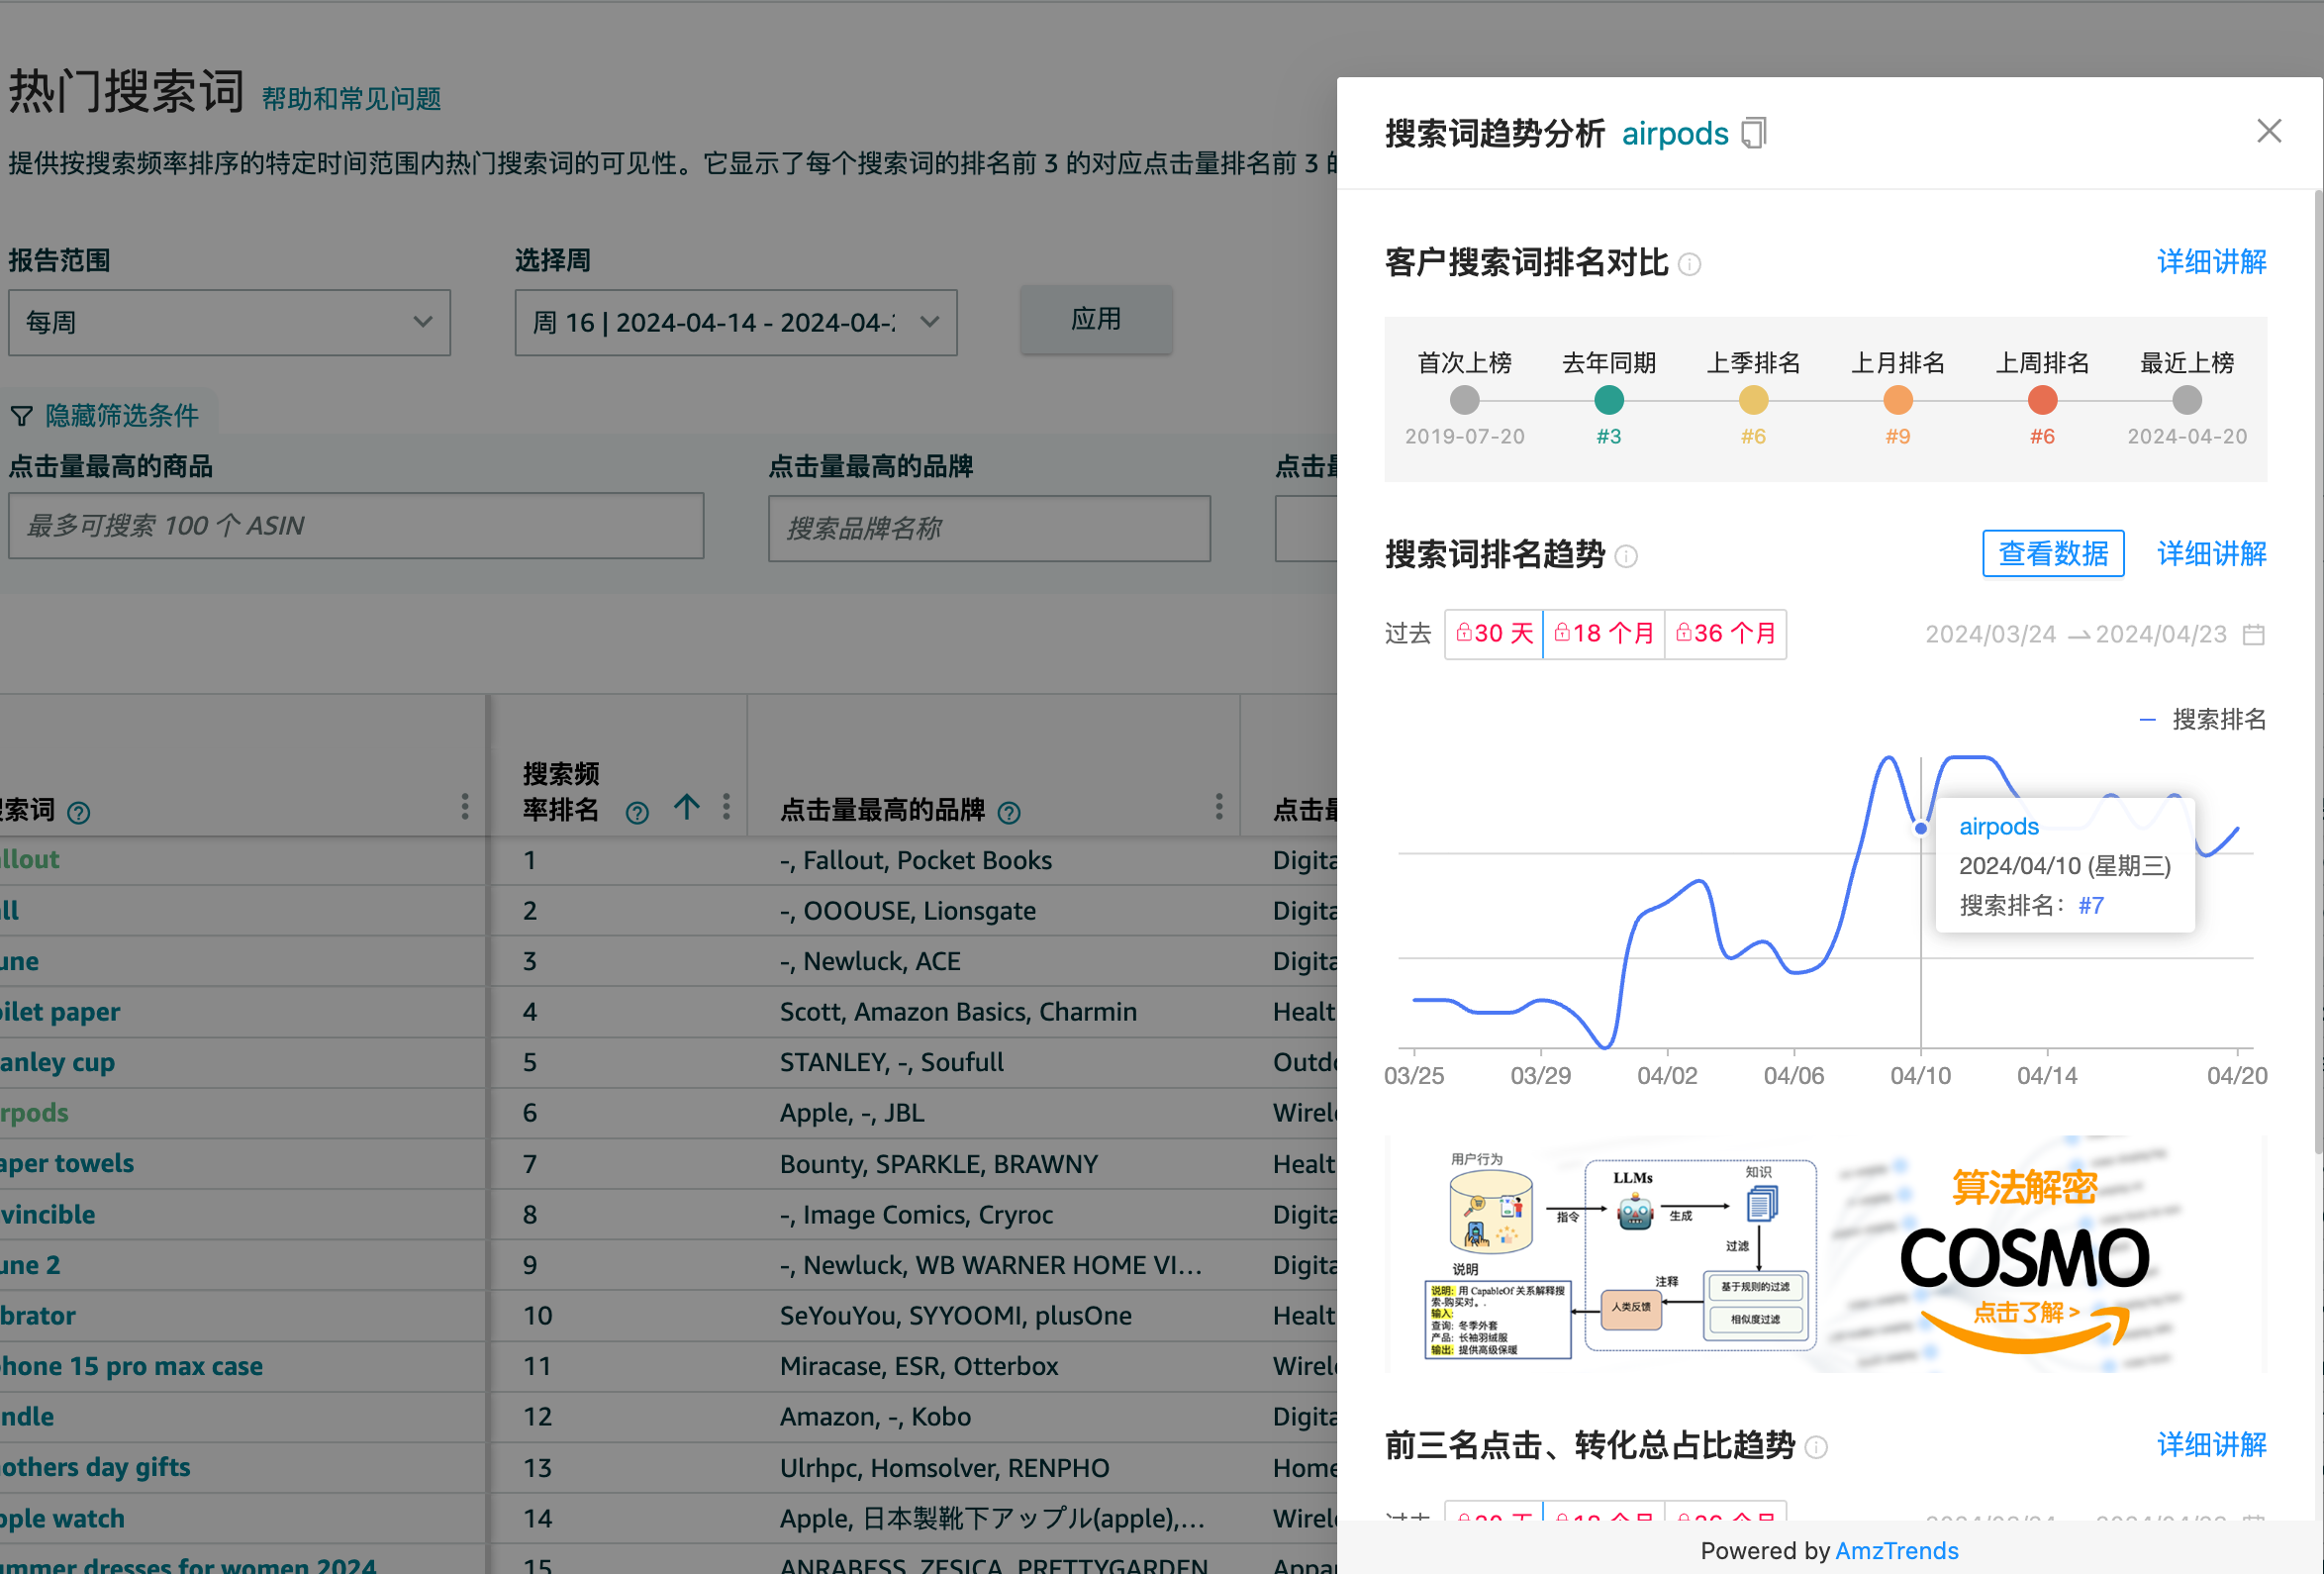Sort by search frequency rank using the arrow
Viewport: 2324px width, 1574px height.
[686, 806]
